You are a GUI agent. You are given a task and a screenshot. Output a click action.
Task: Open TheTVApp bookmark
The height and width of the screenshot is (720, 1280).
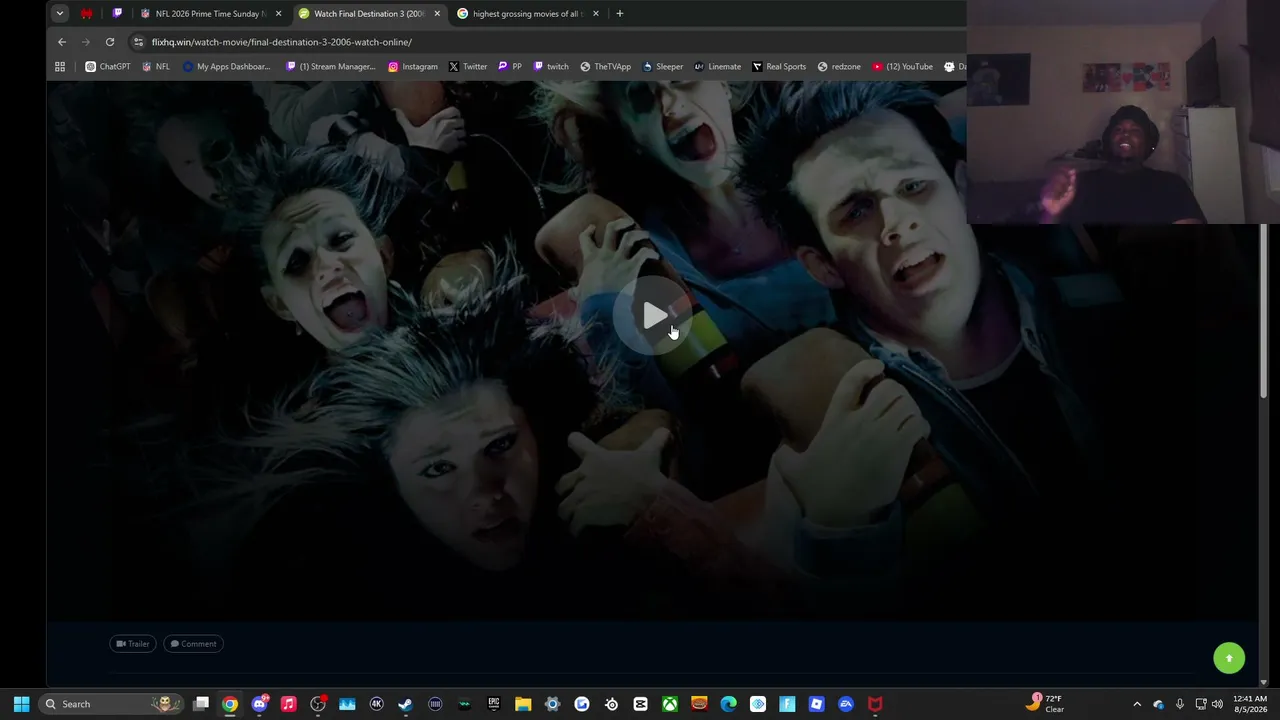(606, 67)
